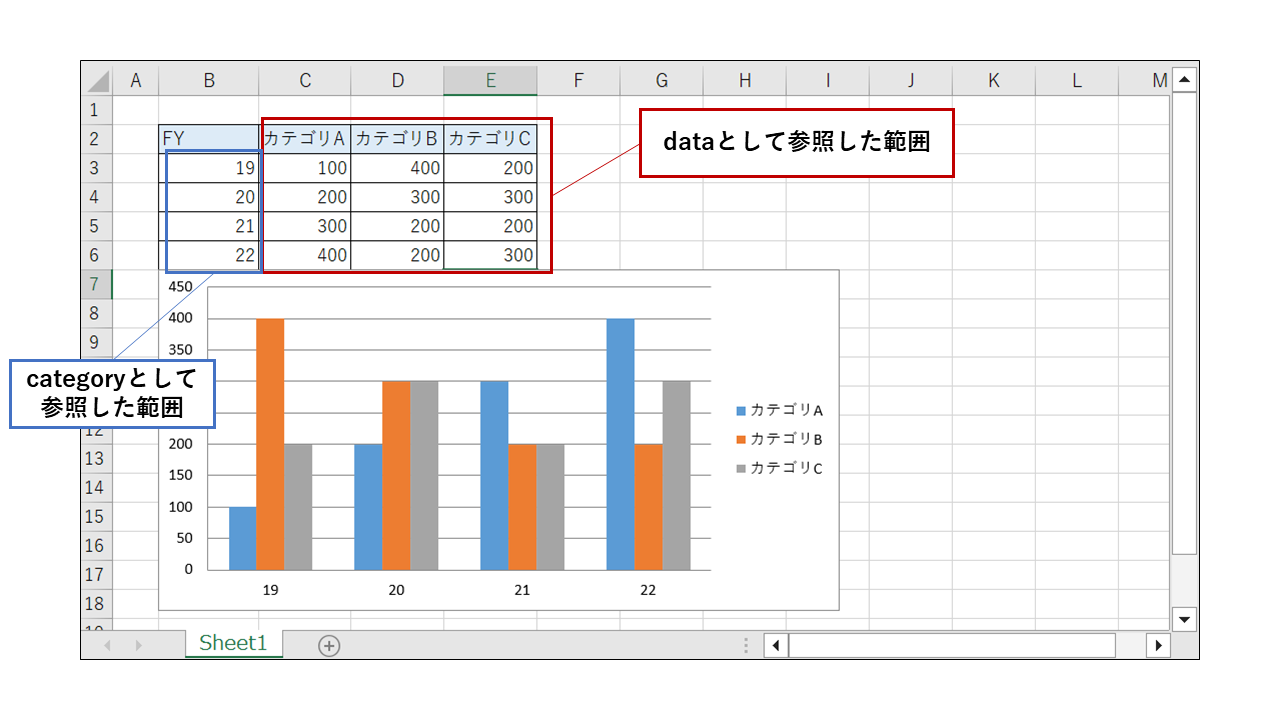The image size is (1280, 720).
Task: Click the left sheet navigation arrow
Action: (106, 644)
